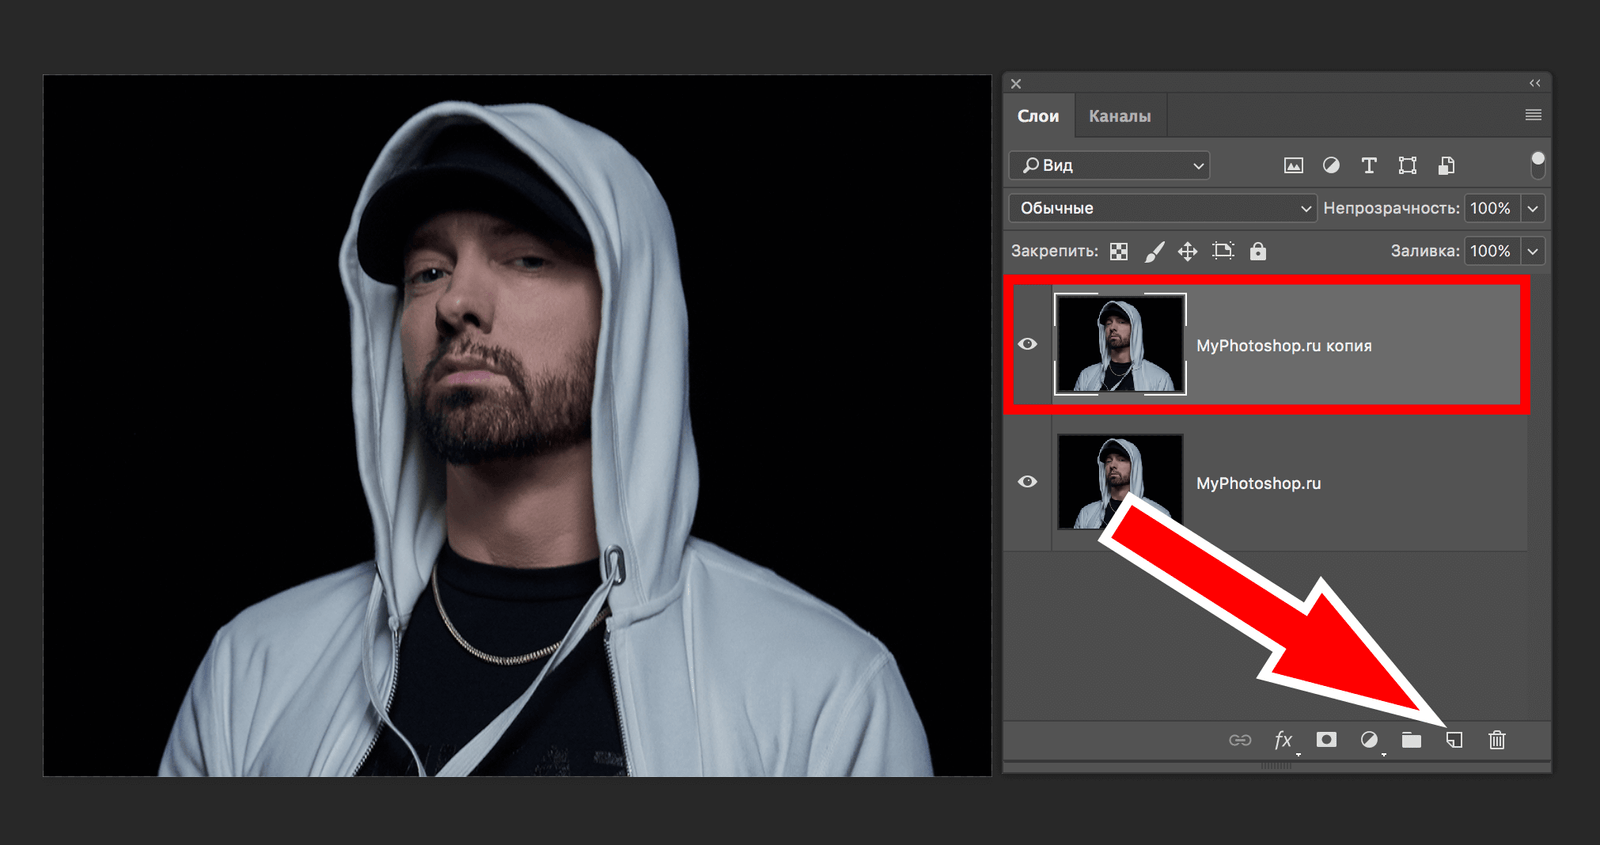Viewport: 1600px width, 845px height.
Task: Click the adjustment layer filter icon
Action: click(1331, 166)
